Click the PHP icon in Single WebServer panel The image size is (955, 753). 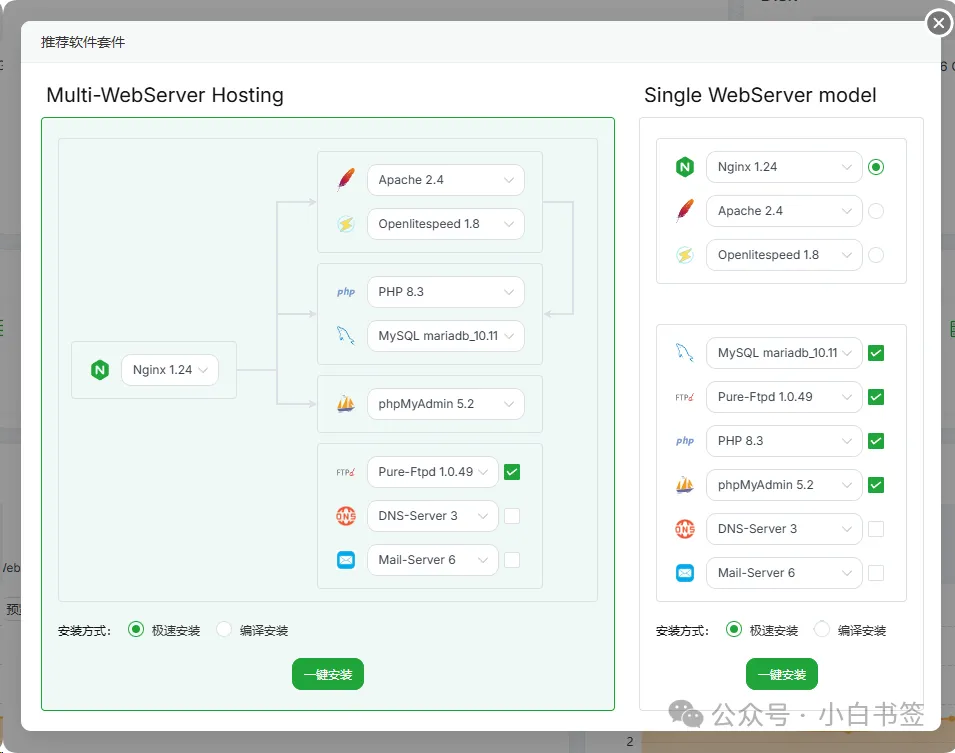coord(685,441)
